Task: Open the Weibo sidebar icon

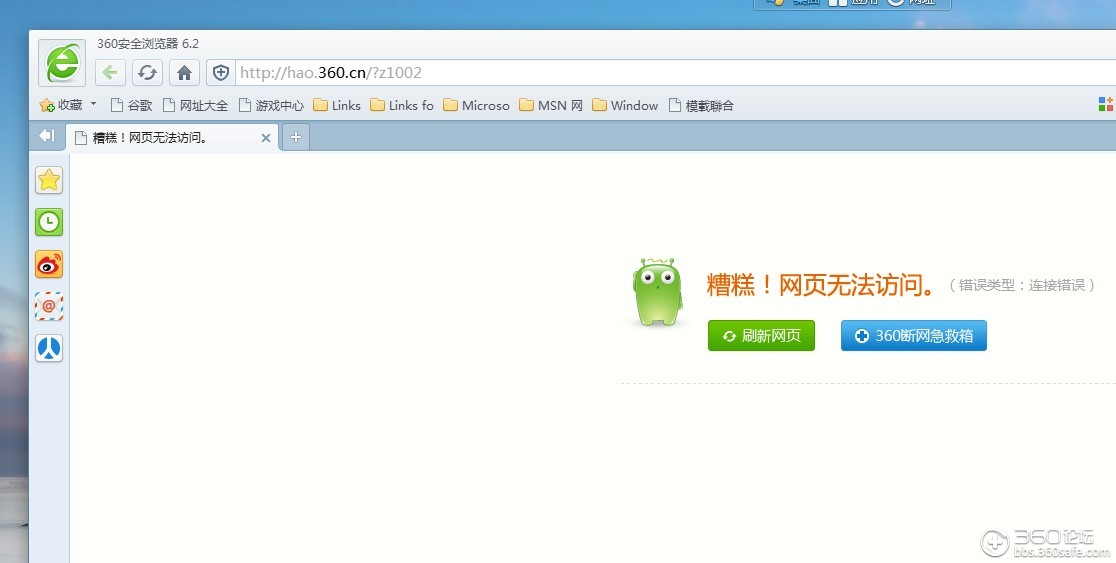Action: [x=49, y=264]
